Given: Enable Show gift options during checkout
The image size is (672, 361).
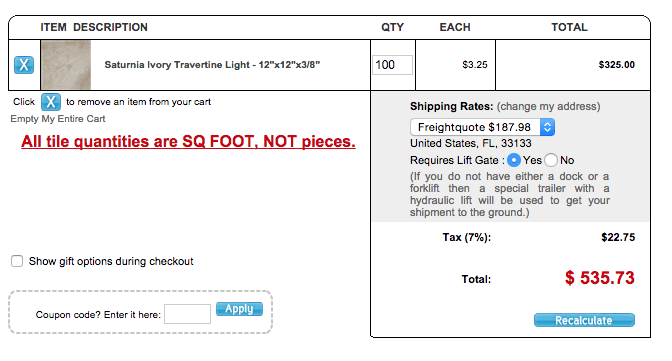Looking at the screenshot, I should 17,261.
